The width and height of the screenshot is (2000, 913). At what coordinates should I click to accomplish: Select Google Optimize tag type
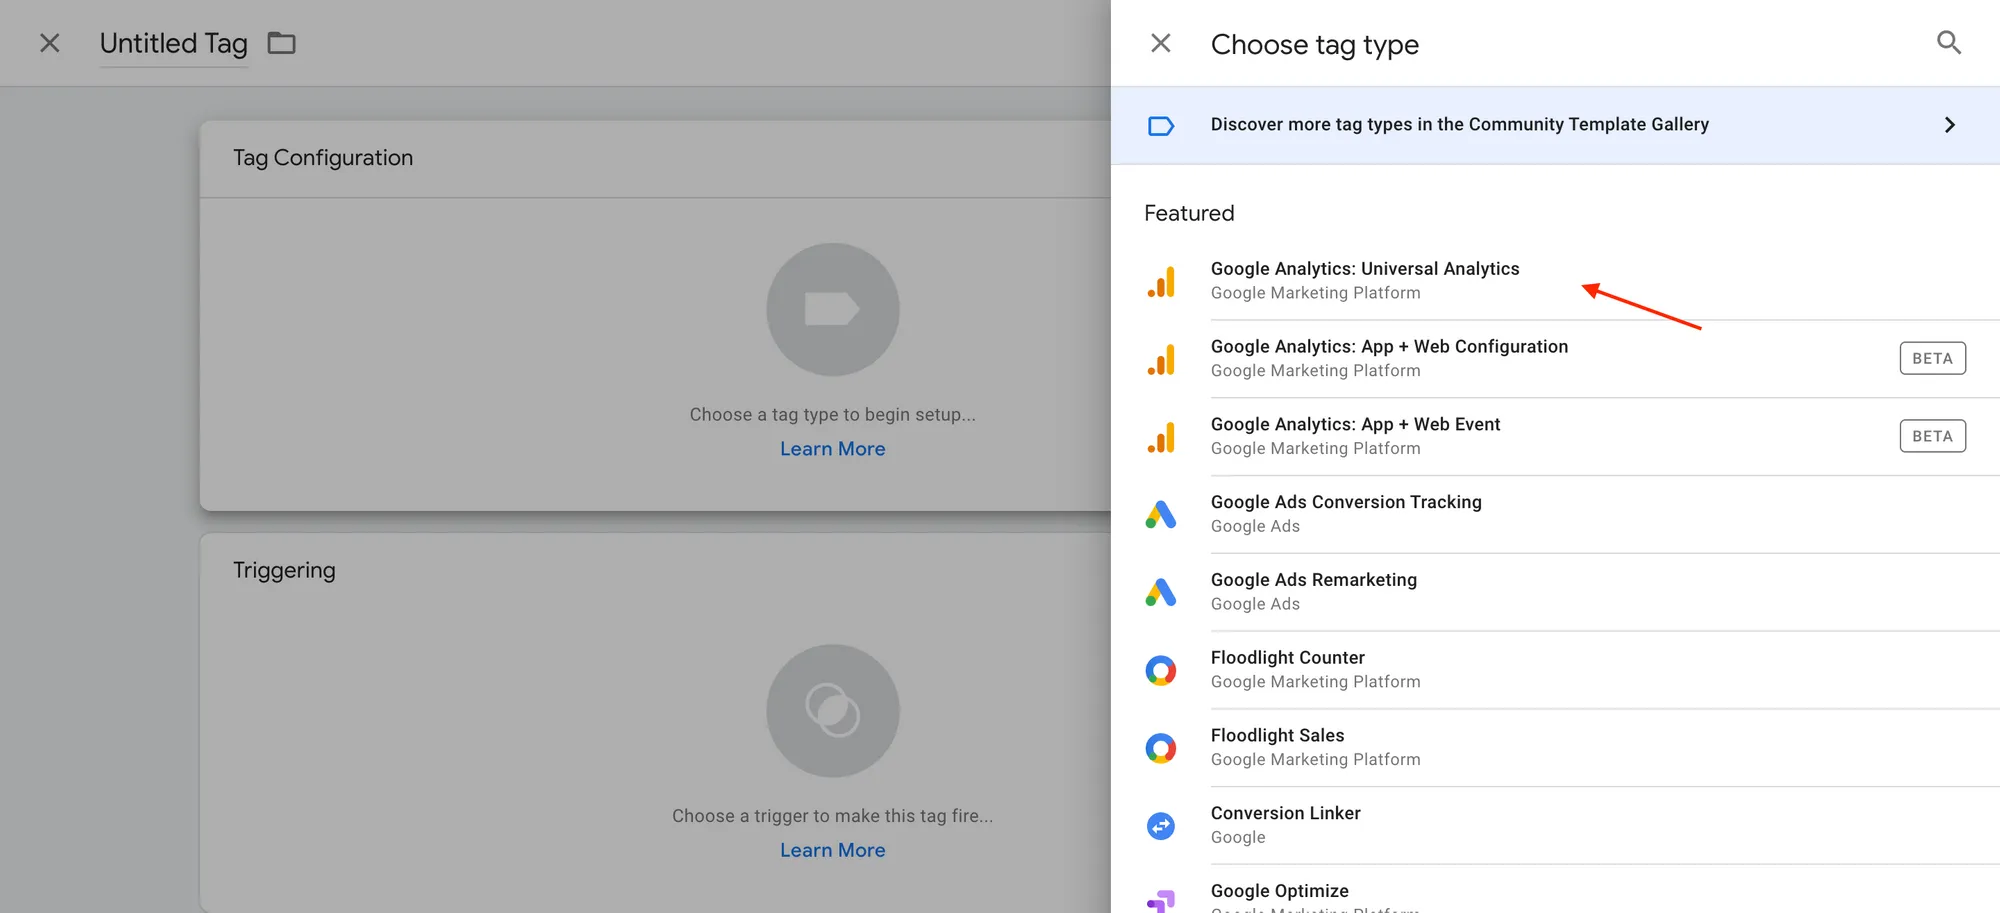click(x=1555, y=890)
